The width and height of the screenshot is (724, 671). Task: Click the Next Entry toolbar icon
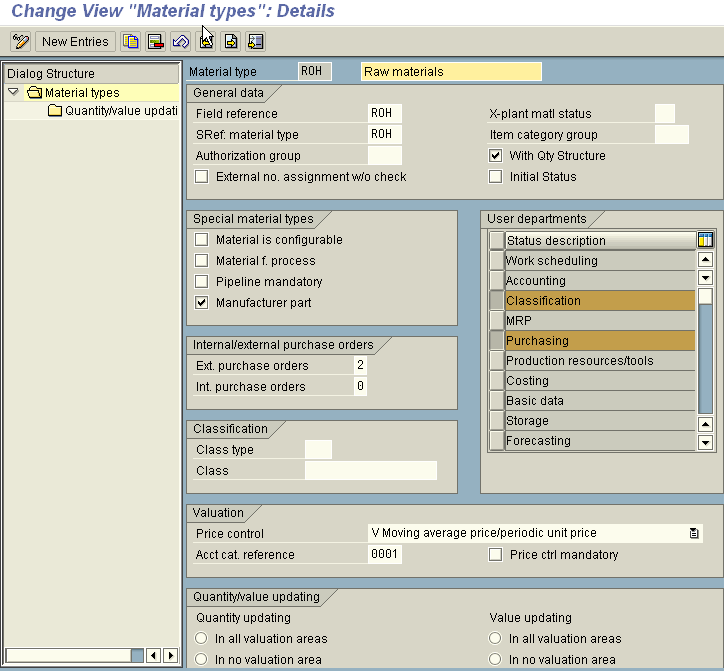pyautogui.click(x=231, y=42)
